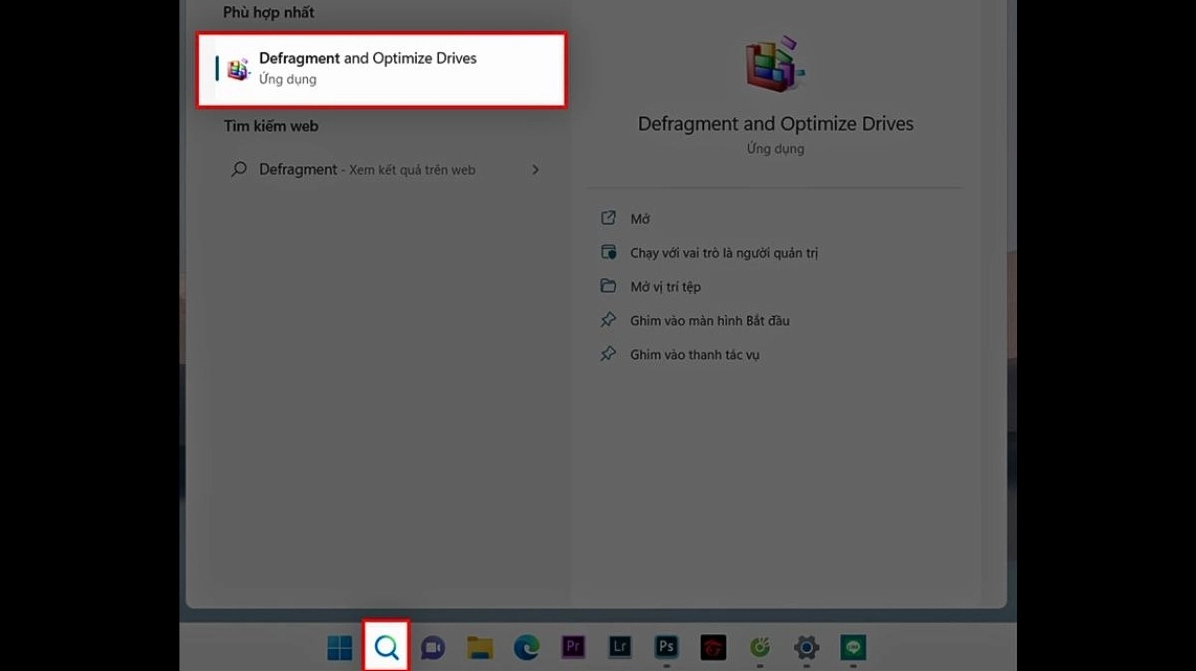This screenshot has width=1196, height=671.
Task: Open the LINE messaging app
Action: point(852,646)
